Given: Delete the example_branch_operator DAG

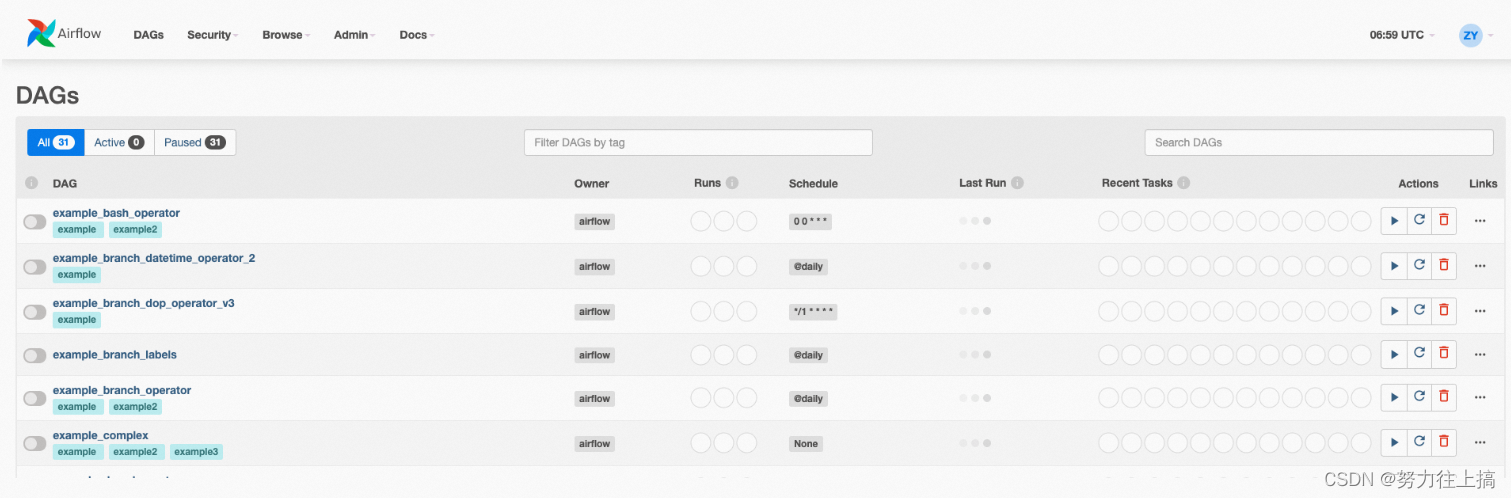Looking at the screenshot, I should 1443,398.
